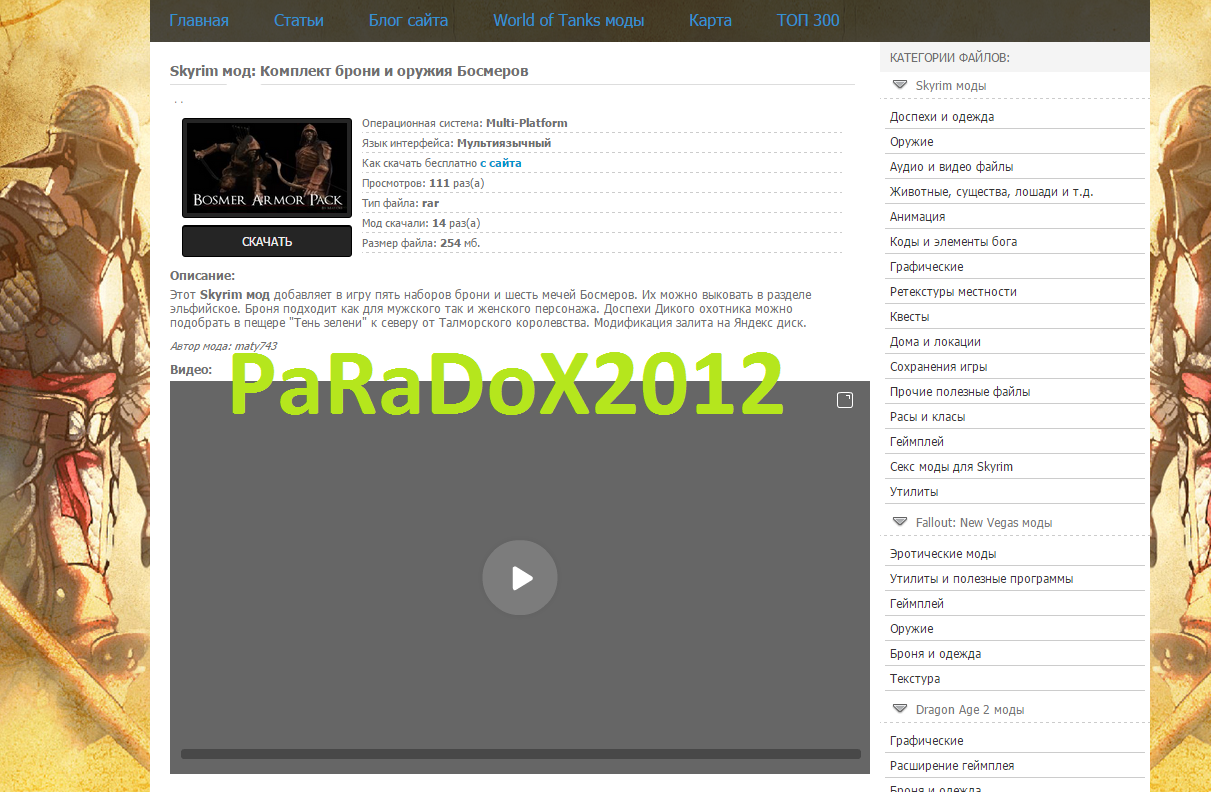Click the "Операционная система: Multi-Platform" line
The image size is (1211, 792).
pyautogui.click(x=465, y=123)
